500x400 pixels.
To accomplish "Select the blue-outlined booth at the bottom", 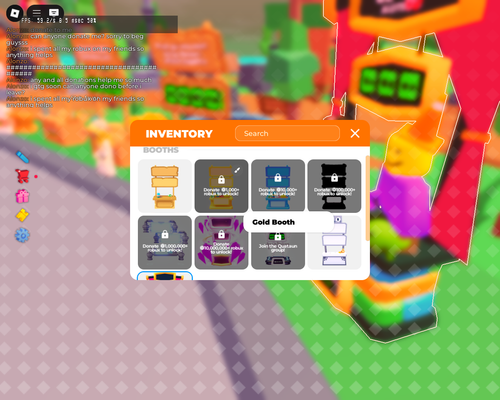I will pos(165,276).
